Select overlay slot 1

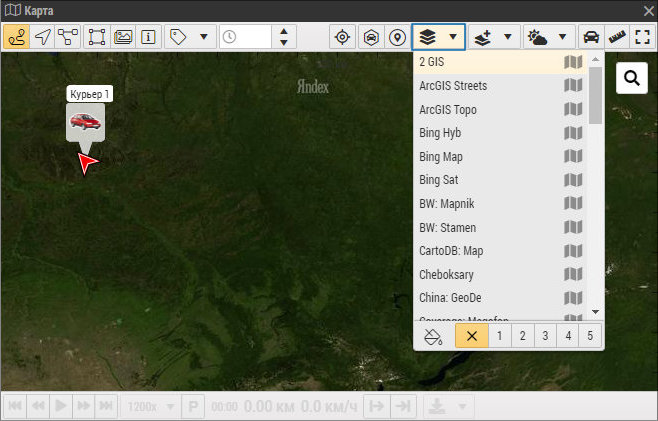(500, 336)
